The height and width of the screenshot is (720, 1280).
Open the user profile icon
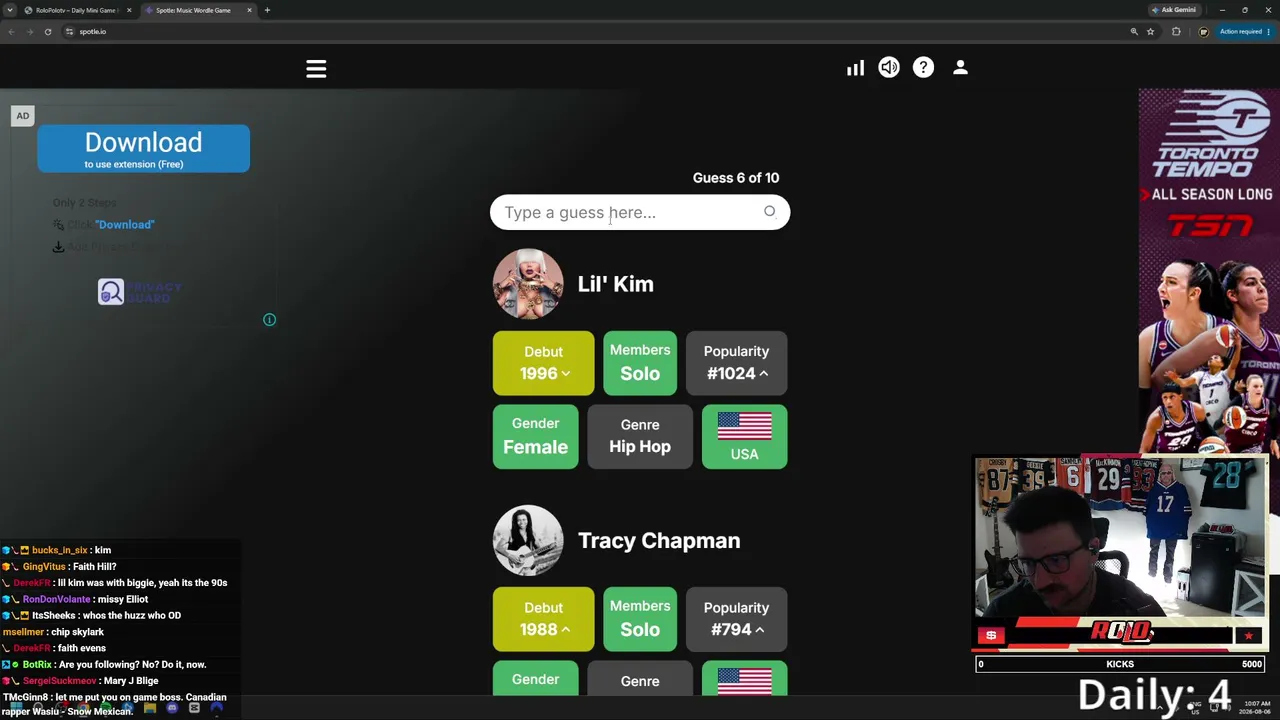[x=960, y=67]
